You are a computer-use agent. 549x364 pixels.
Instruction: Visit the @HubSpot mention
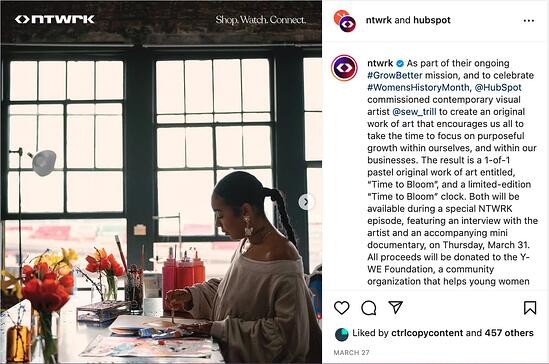[498, 88]
